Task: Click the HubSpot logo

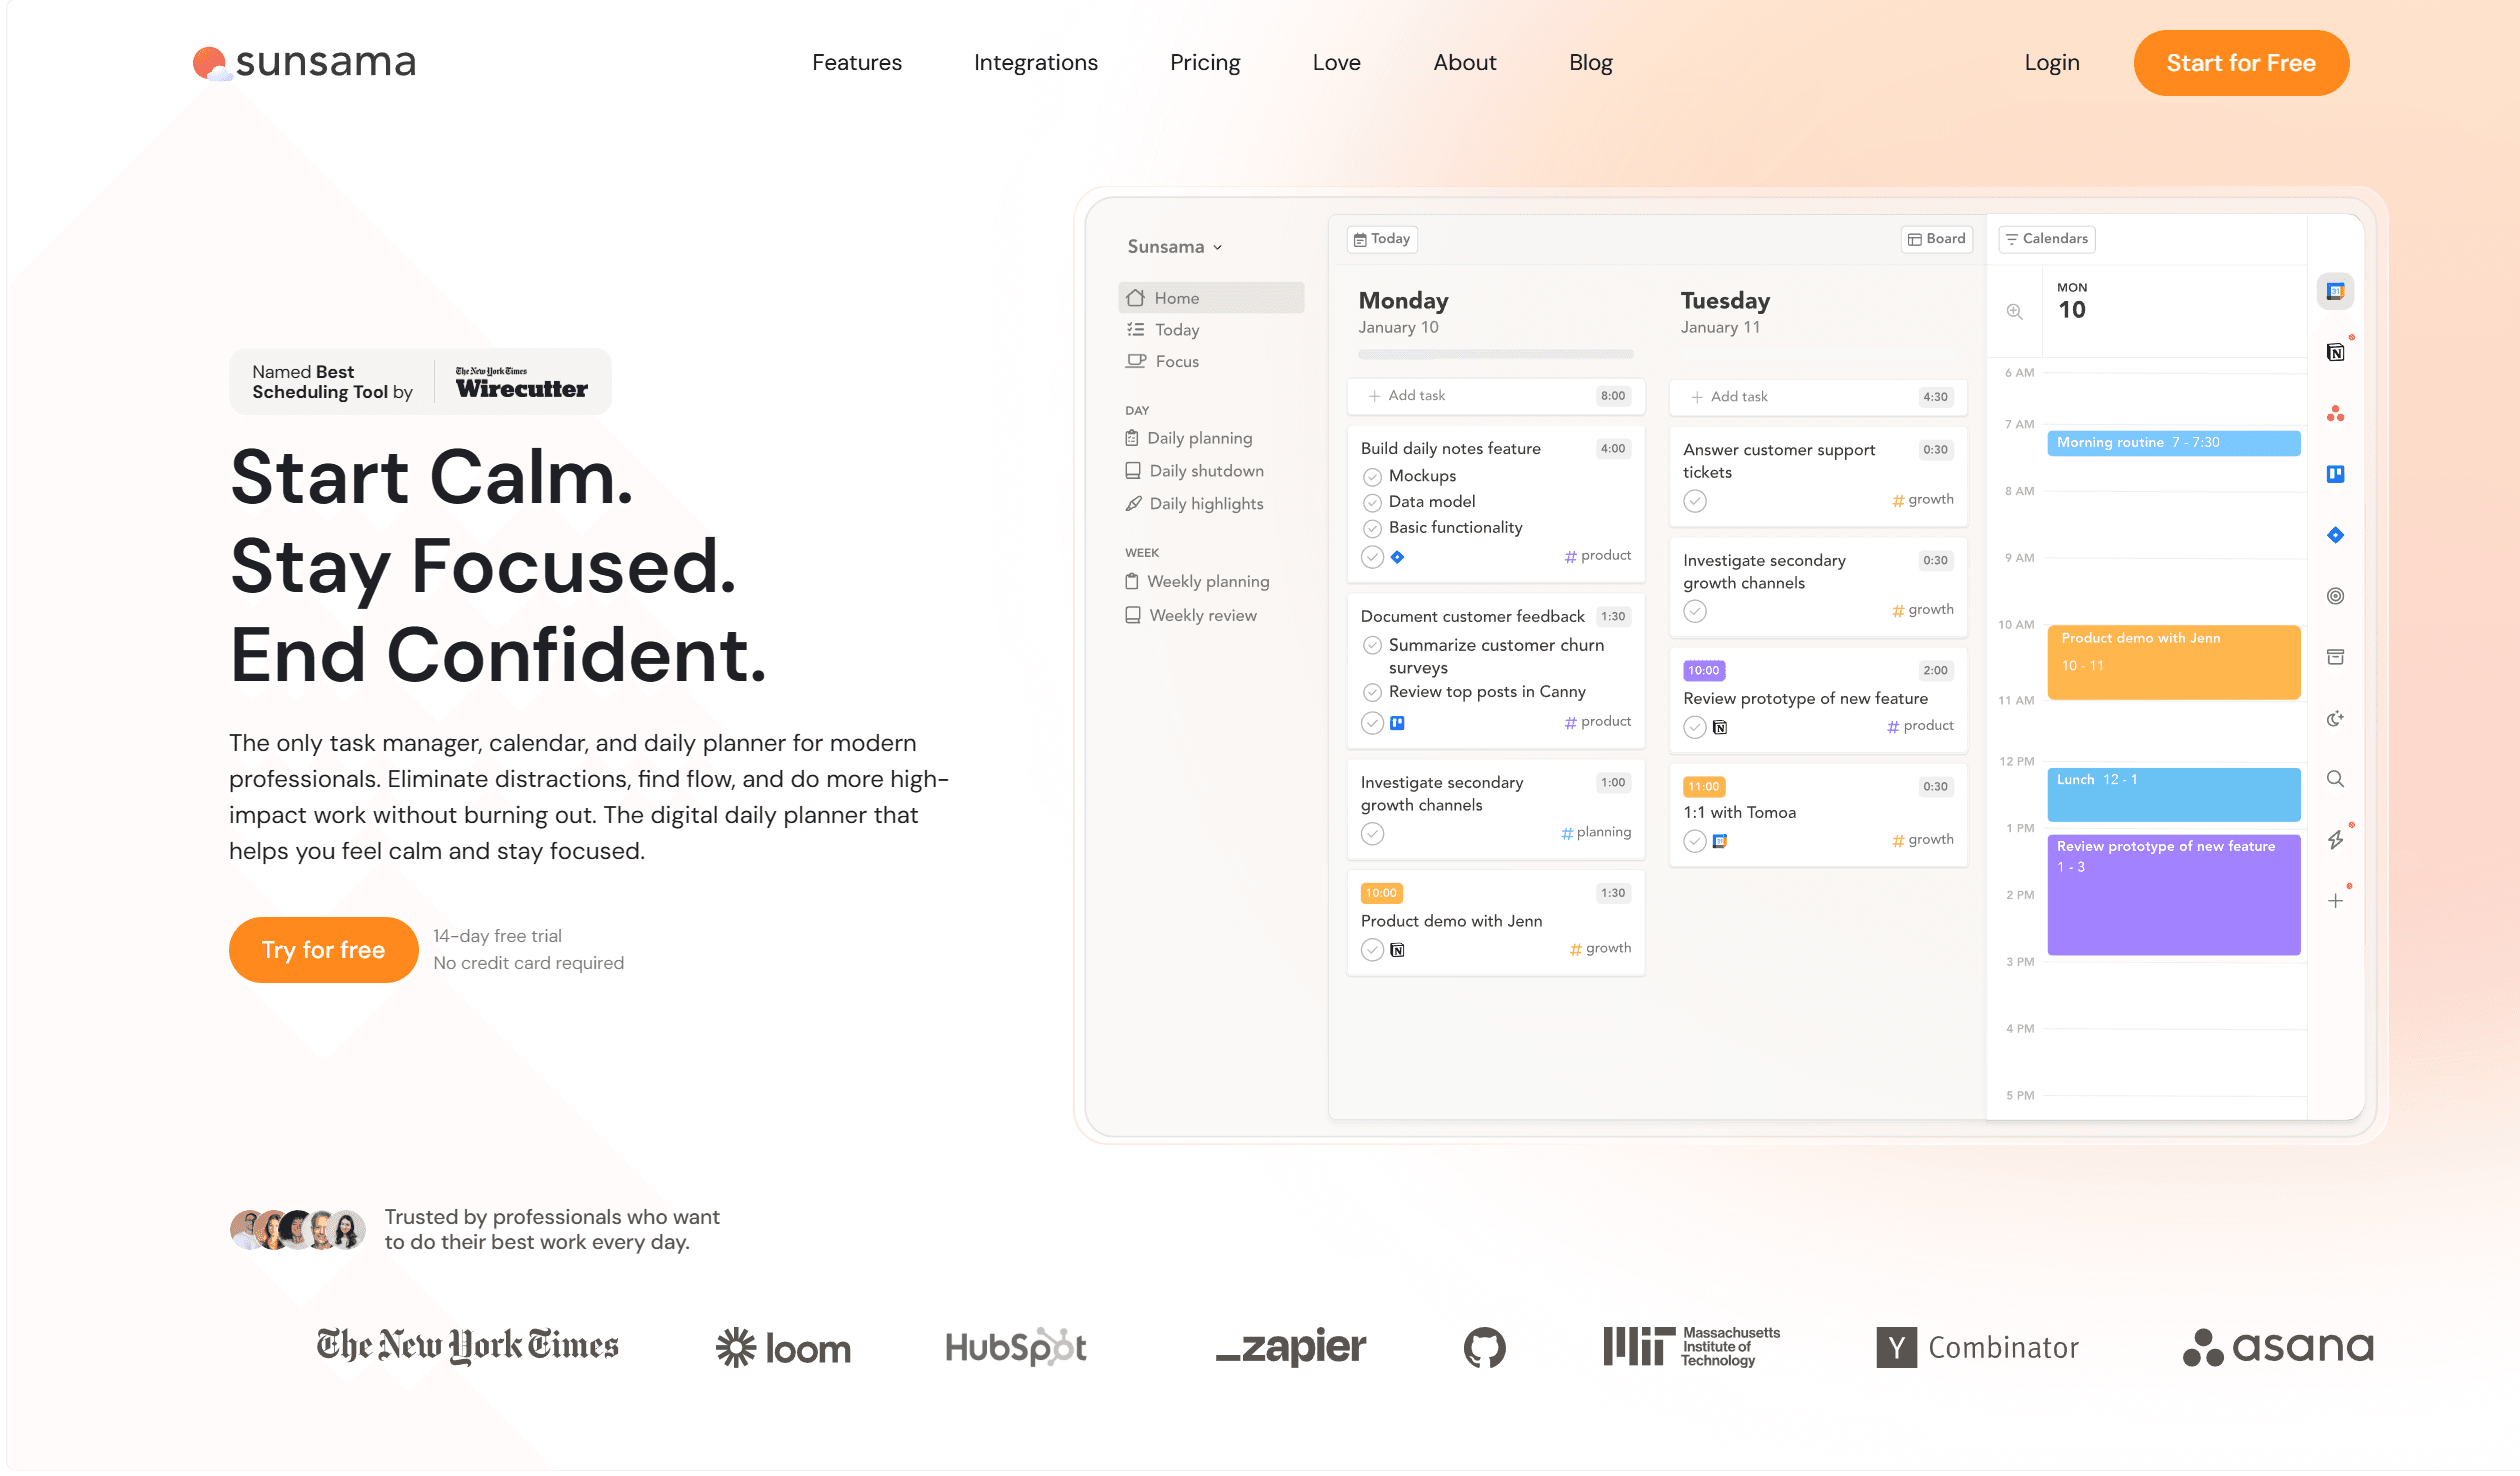Action: 1016,1347
